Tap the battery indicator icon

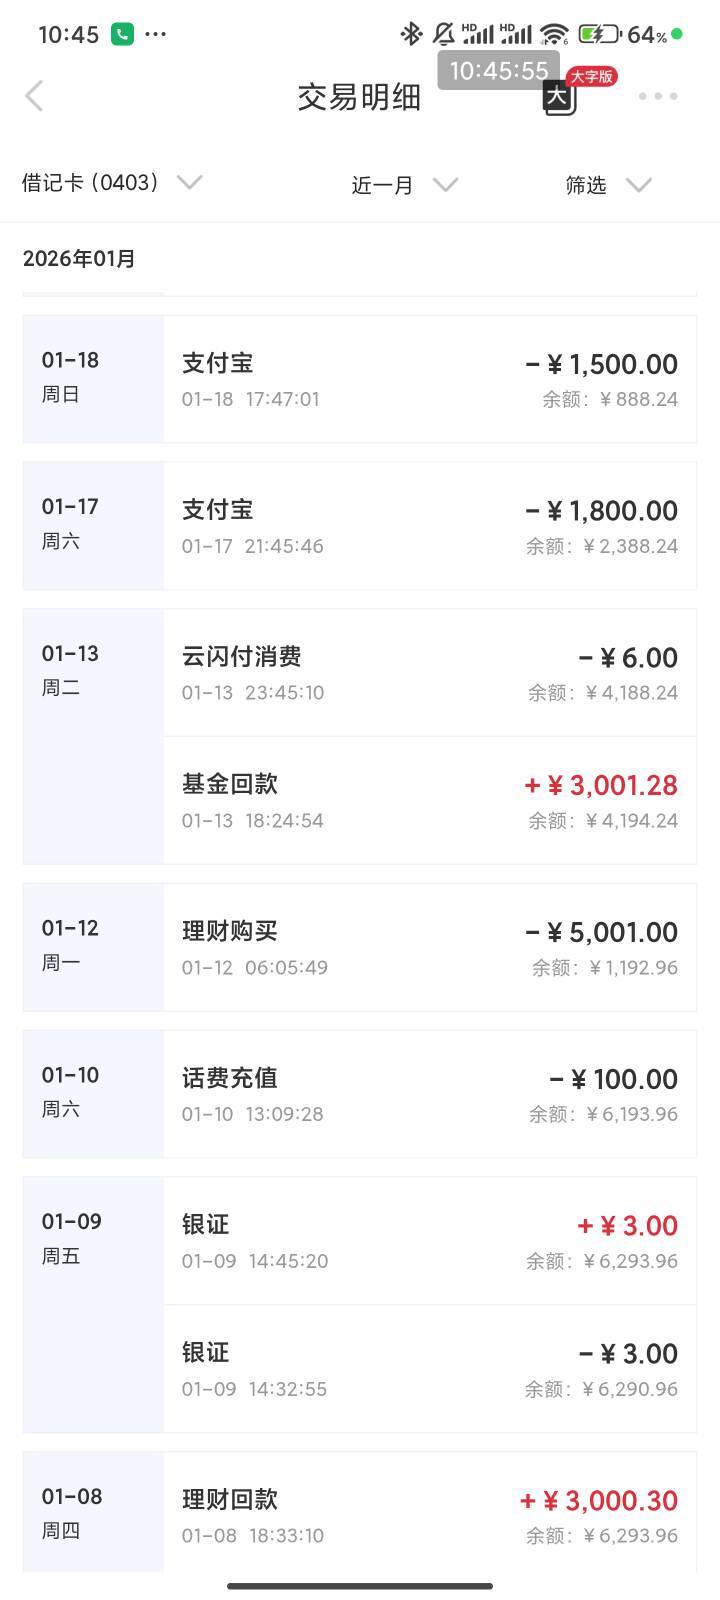[x=598, y=34]
